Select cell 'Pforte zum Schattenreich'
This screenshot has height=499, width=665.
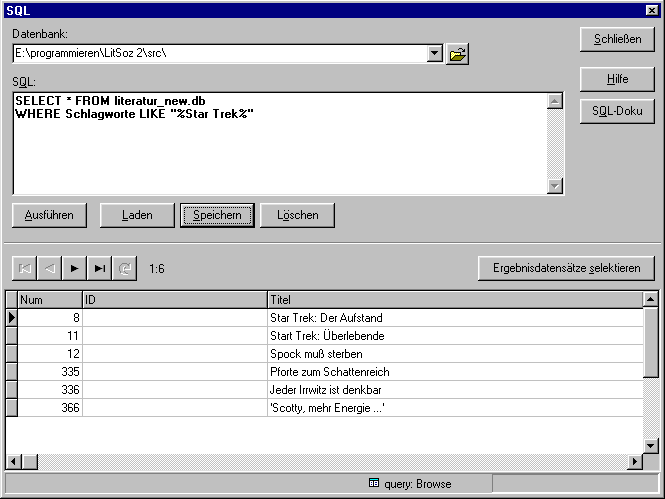point(455,372)
